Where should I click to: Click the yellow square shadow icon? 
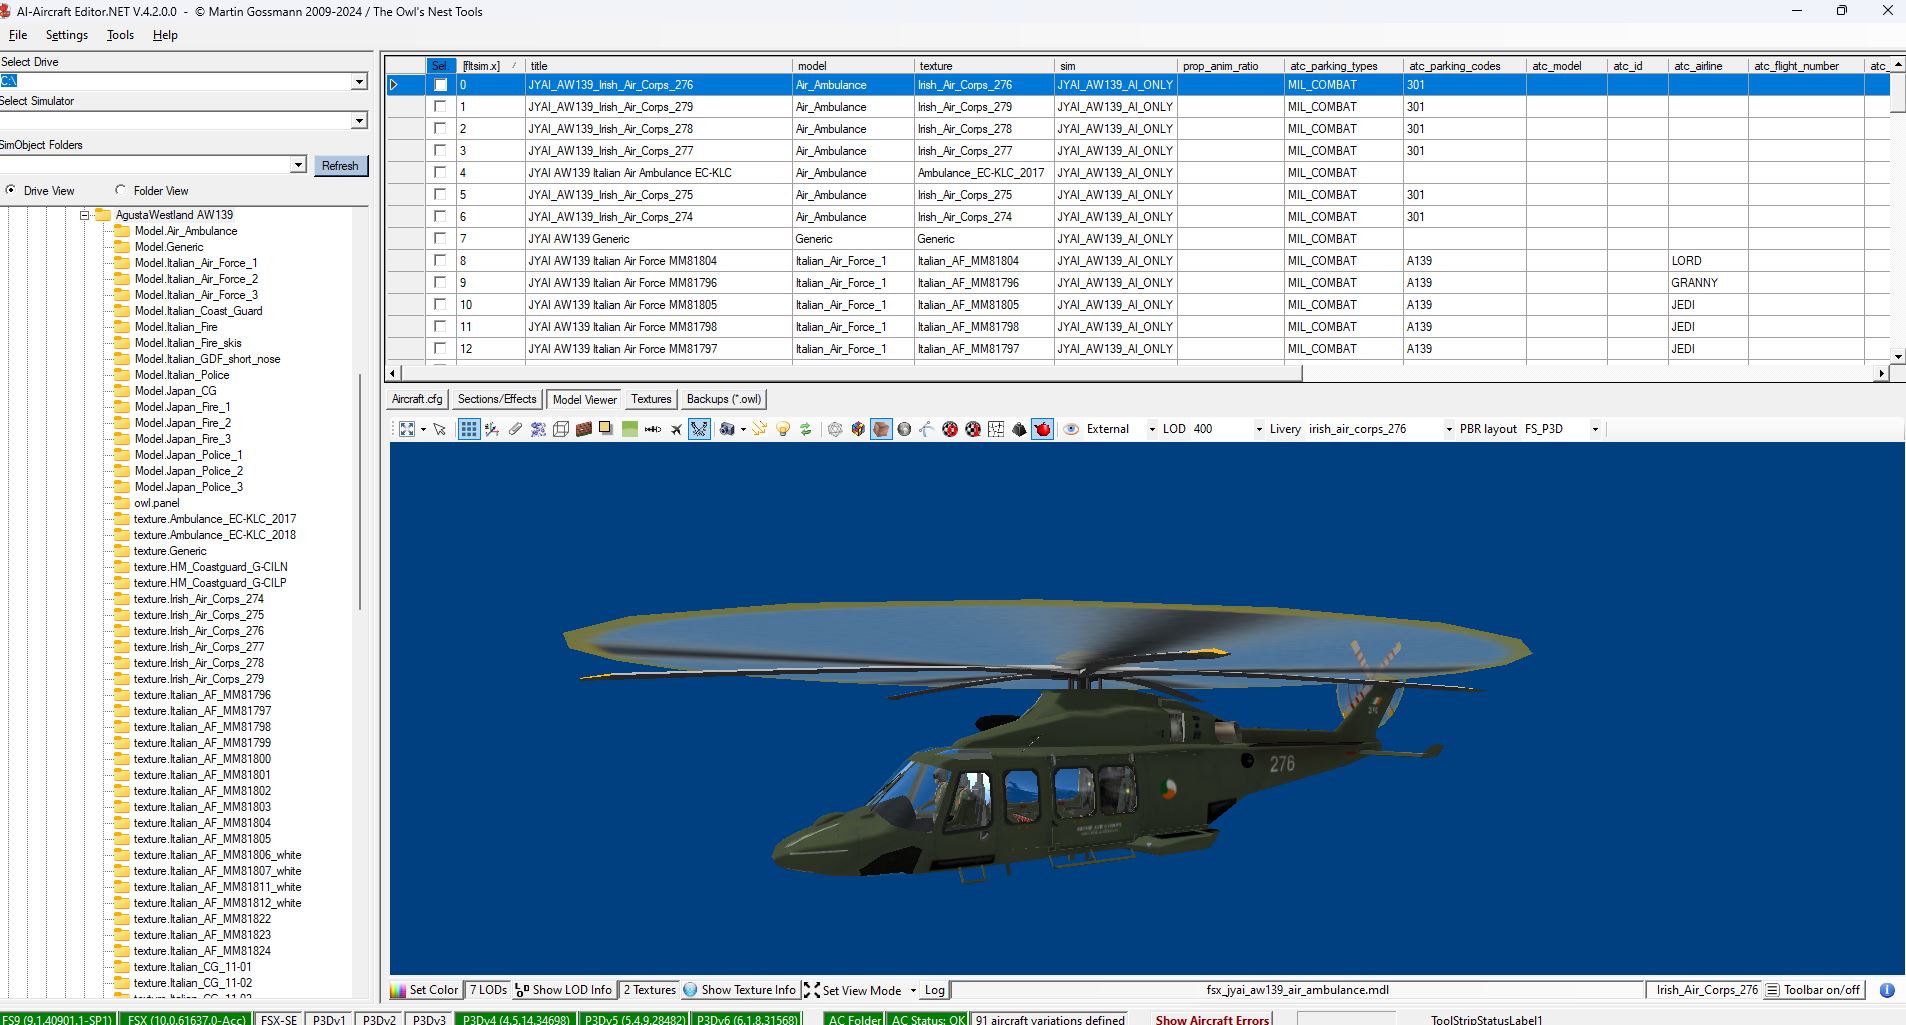point(606,429)
